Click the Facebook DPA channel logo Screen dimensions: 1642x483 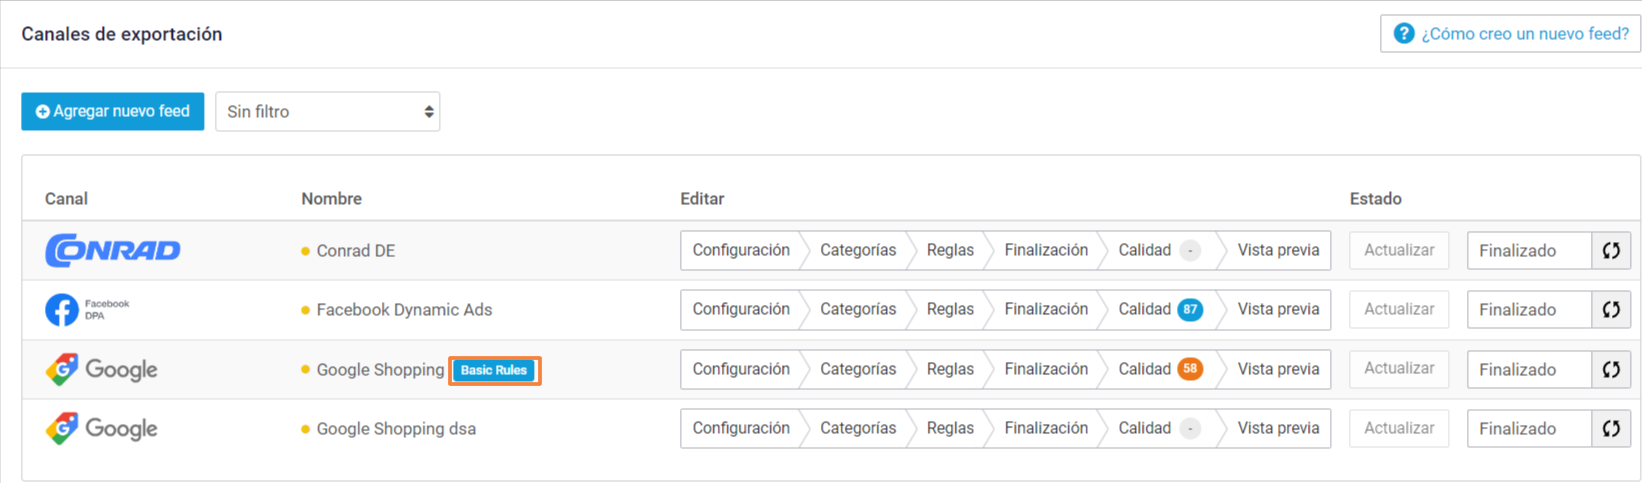pyautogui.click(x=88, y=310)
